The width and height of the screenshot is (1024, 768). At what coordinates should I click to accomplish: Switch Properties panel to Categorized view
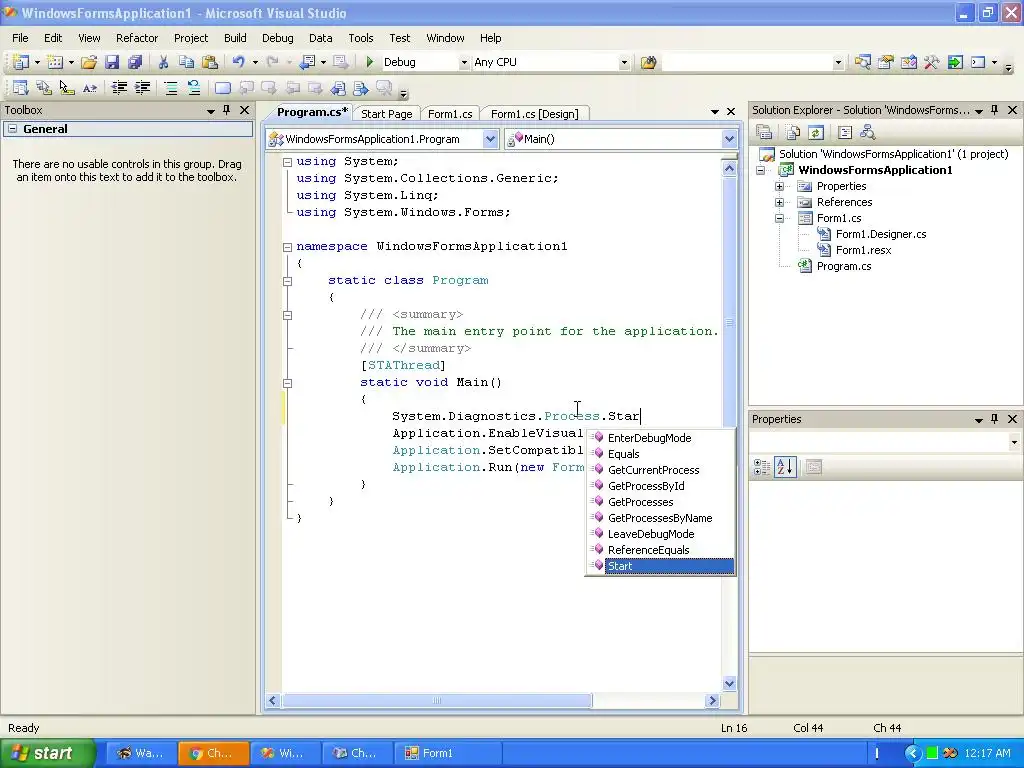click(761, 467)
